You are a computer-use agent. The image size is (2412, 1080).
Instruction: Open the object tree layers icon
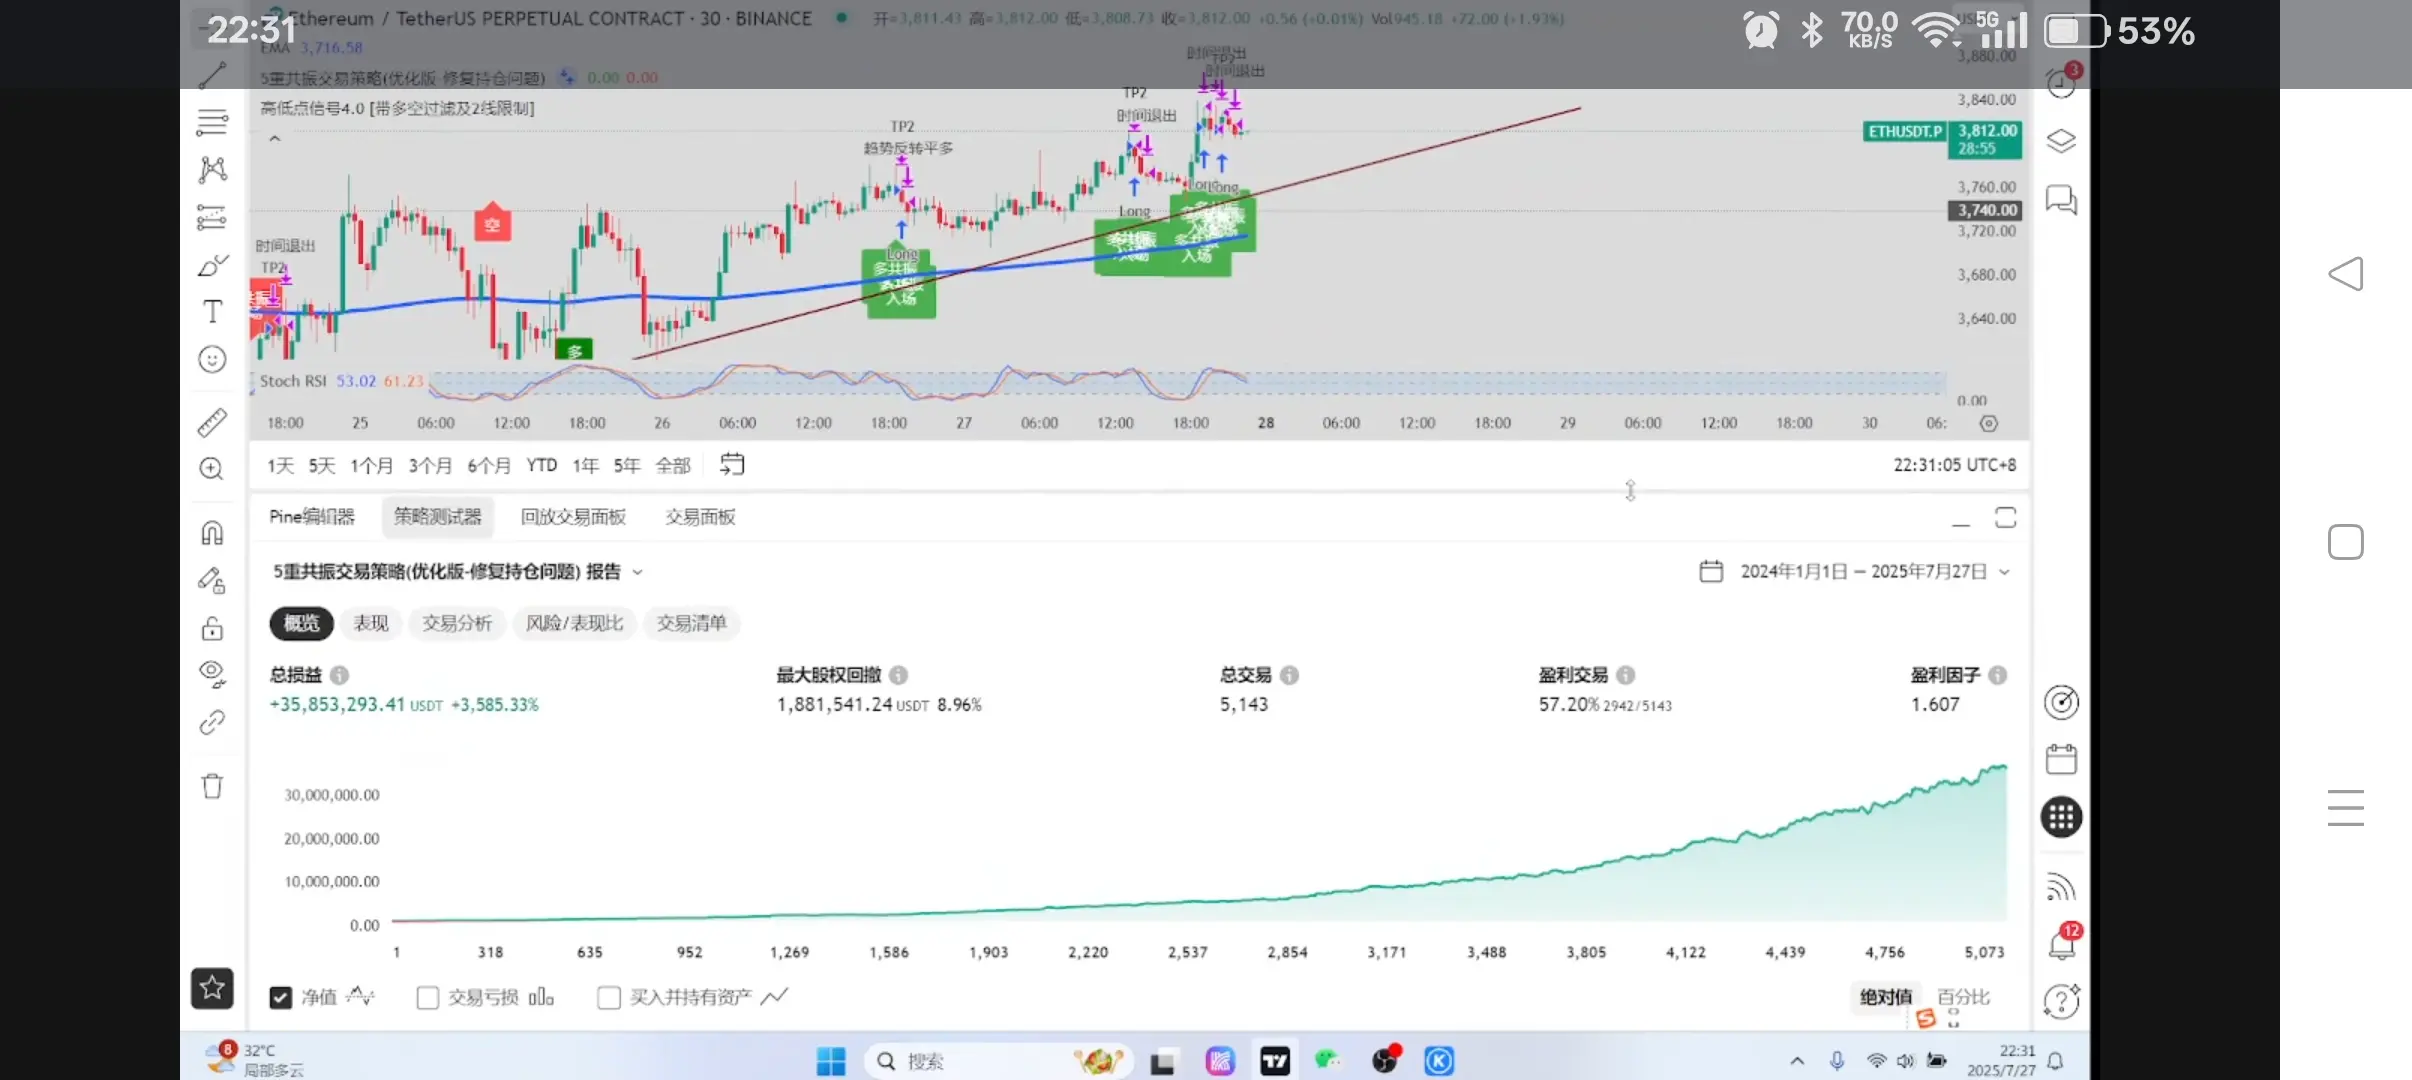pos(2061,141)
